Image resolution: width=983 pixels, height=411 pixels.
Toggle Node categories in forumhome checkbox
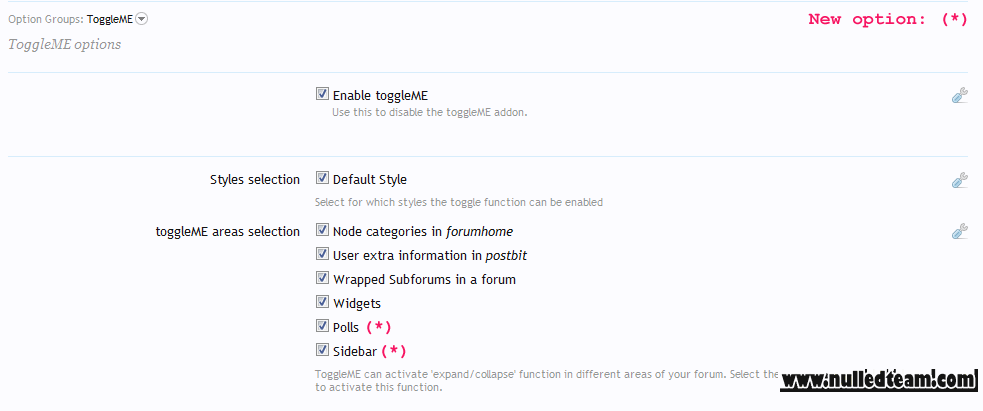coord(322,230)
